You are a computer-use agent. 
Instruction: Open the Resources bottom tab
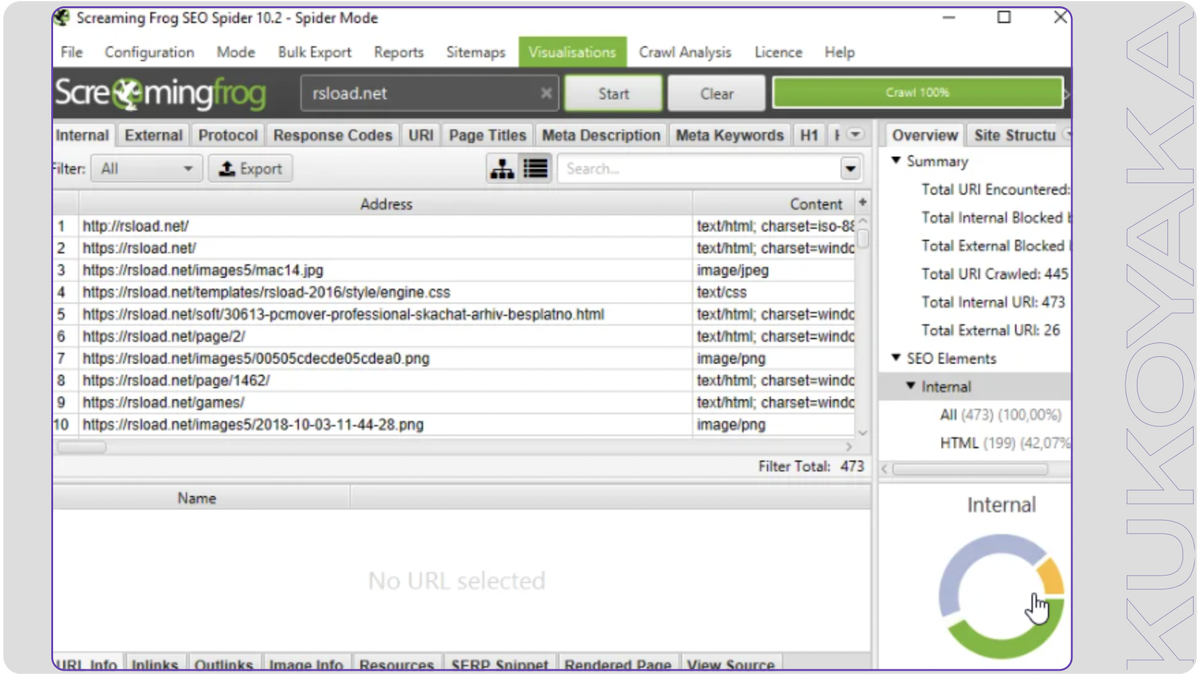coord(397,665)
